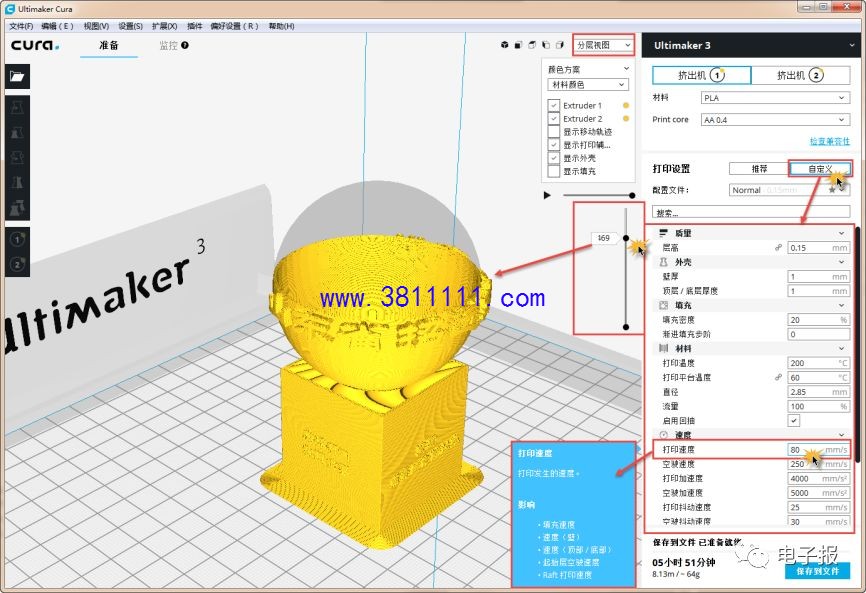This screenshot has height=593, width=866.
Task: Toggle 显示打印辅... checkbox
Action: pyautogui.click(x=553, y=145)
